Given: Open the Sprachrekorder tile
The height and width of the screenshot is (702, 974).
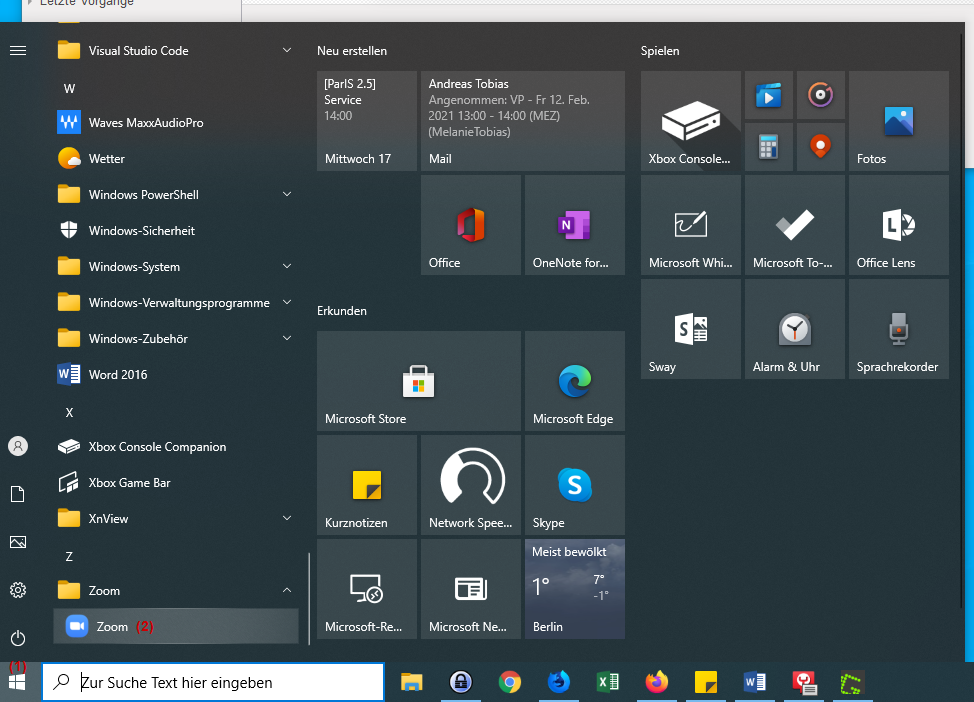Looking at the screenshot, I should (898, 329).
